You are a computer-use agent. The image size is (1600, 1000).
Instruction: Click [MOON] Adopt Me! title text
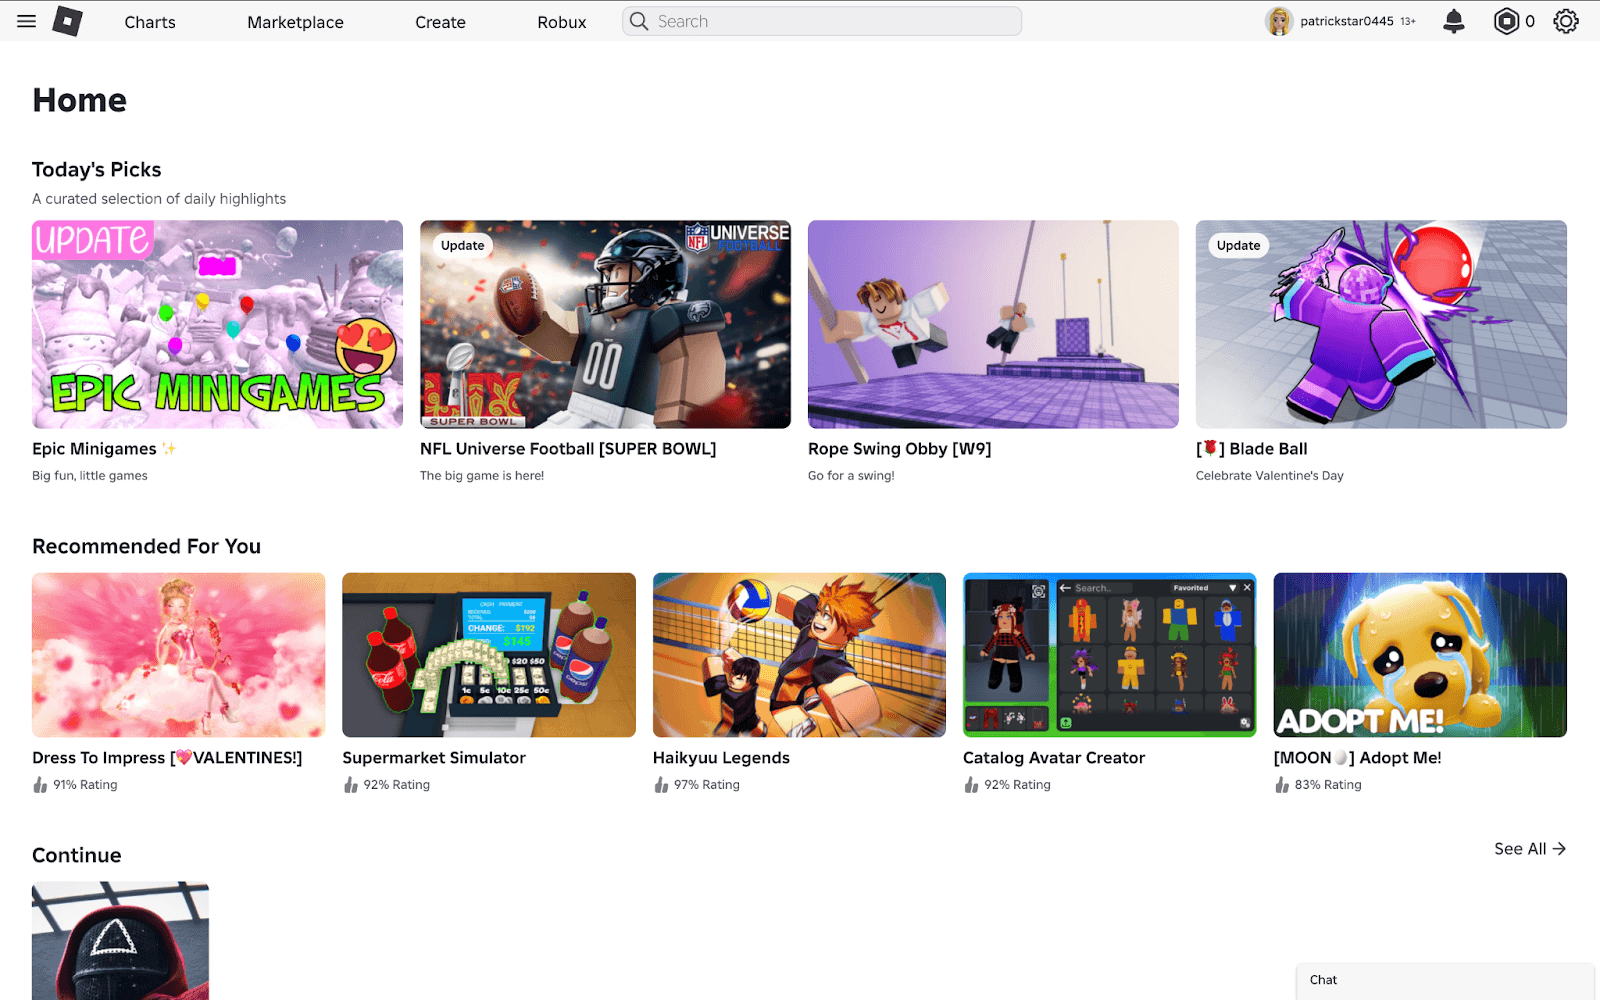coord(1358,758)
